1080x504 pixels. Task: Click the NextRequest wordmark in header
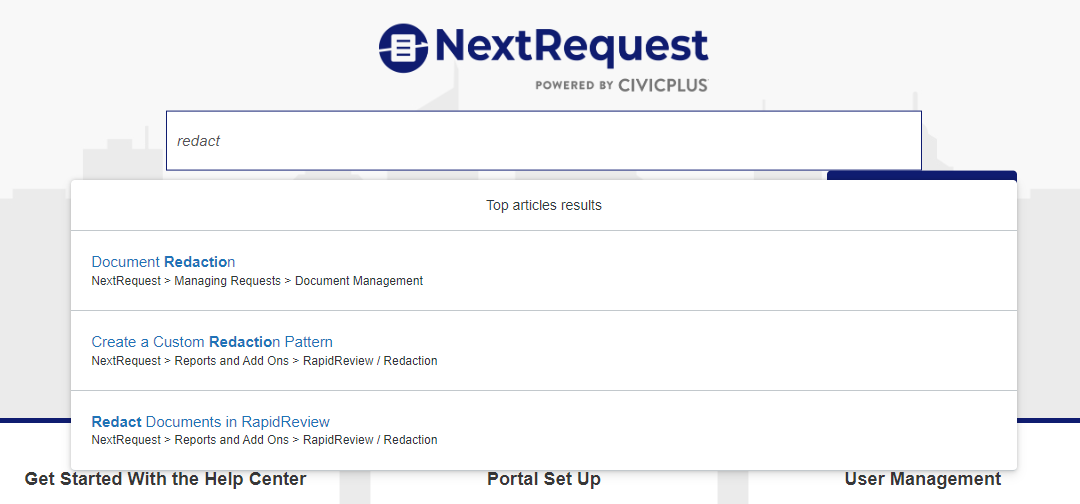click(572, 46)
